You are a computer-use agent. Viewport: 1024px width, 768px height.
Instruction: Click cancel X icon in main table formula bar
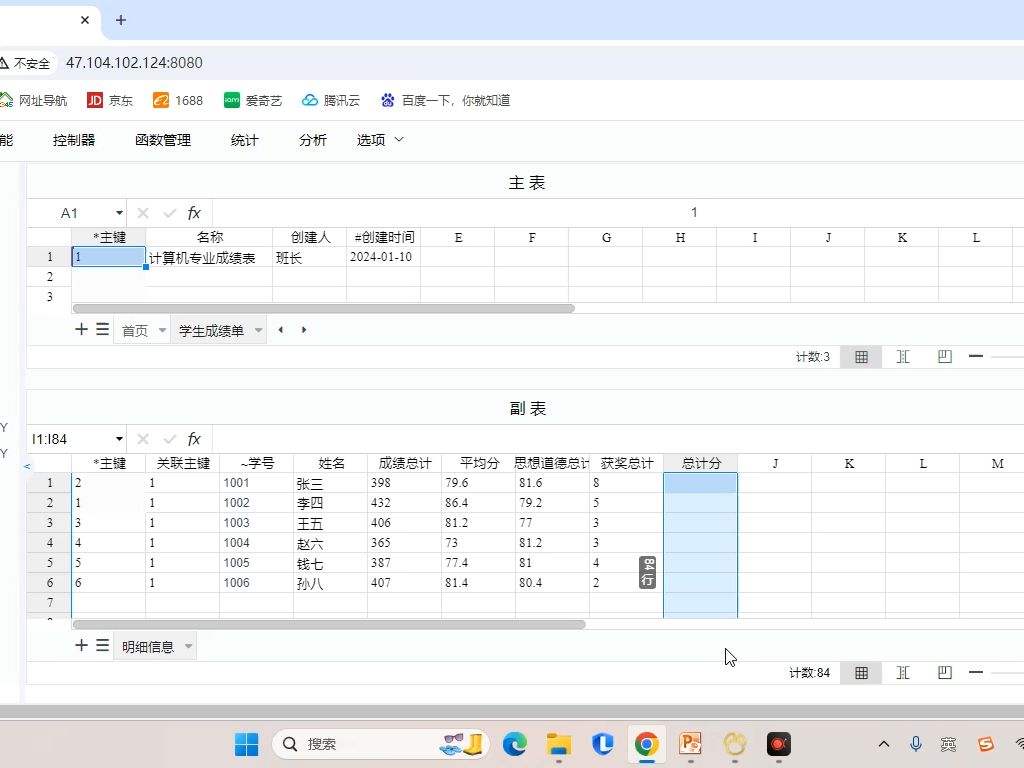click(143, 213)
